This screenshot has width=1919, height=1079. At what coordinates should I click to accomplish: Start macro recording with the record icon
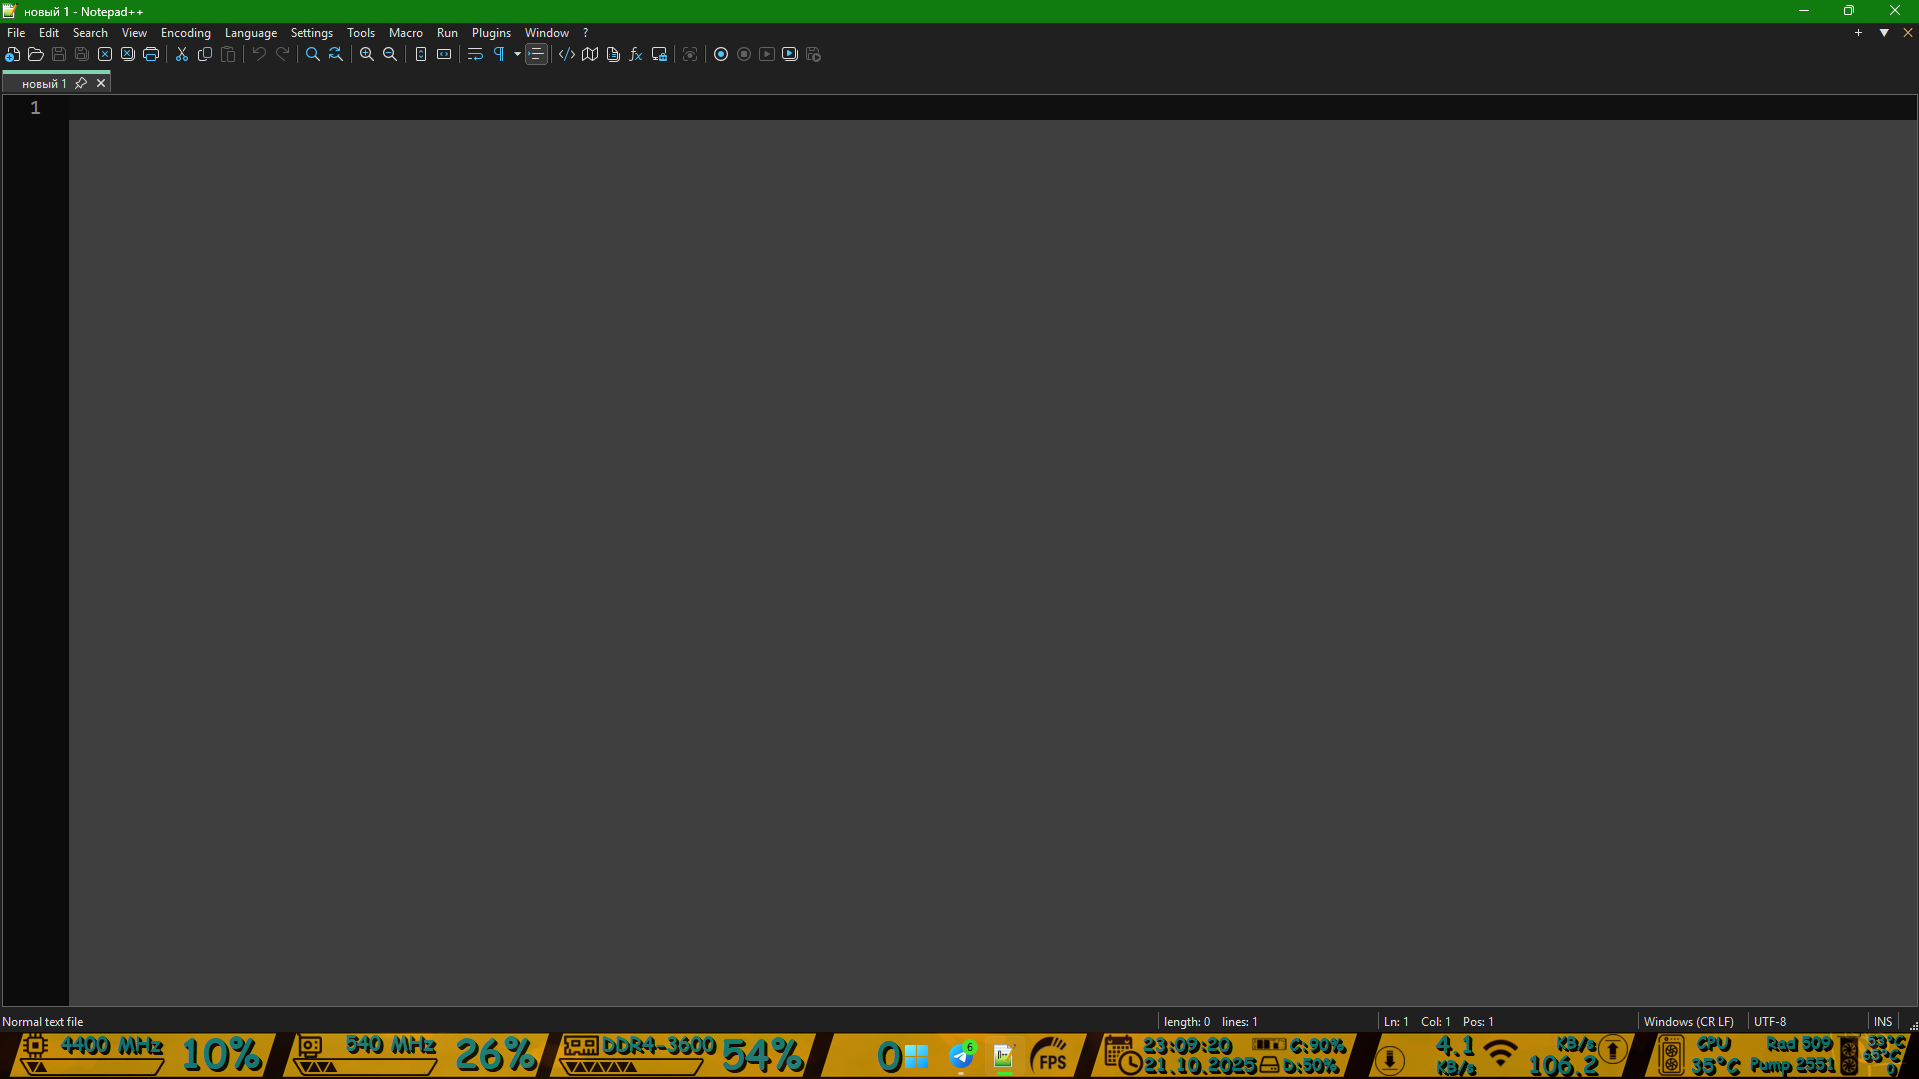[x=721, y=54]
